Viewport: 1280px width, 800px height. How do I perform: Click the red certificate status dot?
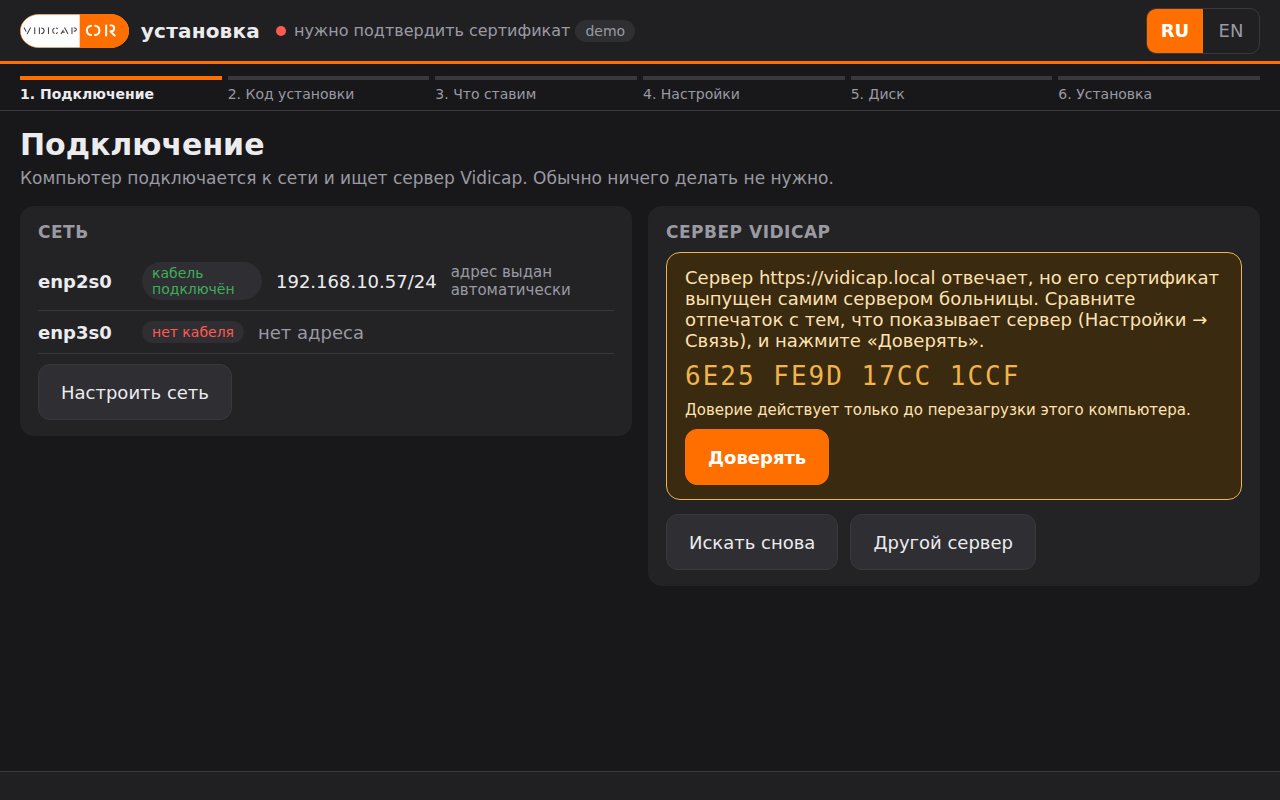coord(281,31)
